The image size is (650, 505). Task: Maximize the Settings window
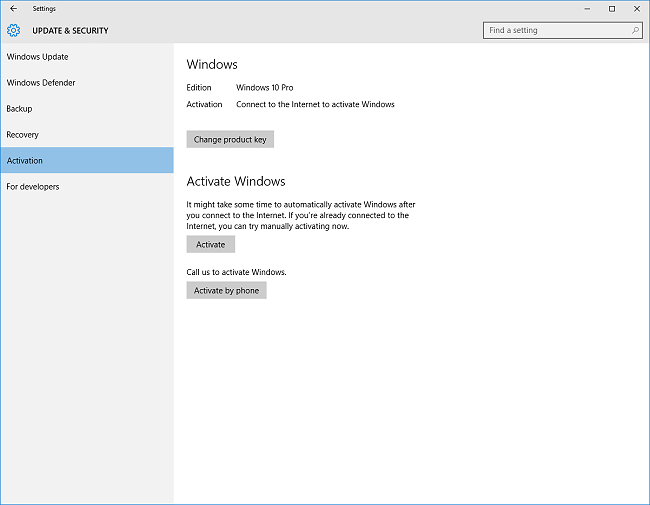click(612, 9)
